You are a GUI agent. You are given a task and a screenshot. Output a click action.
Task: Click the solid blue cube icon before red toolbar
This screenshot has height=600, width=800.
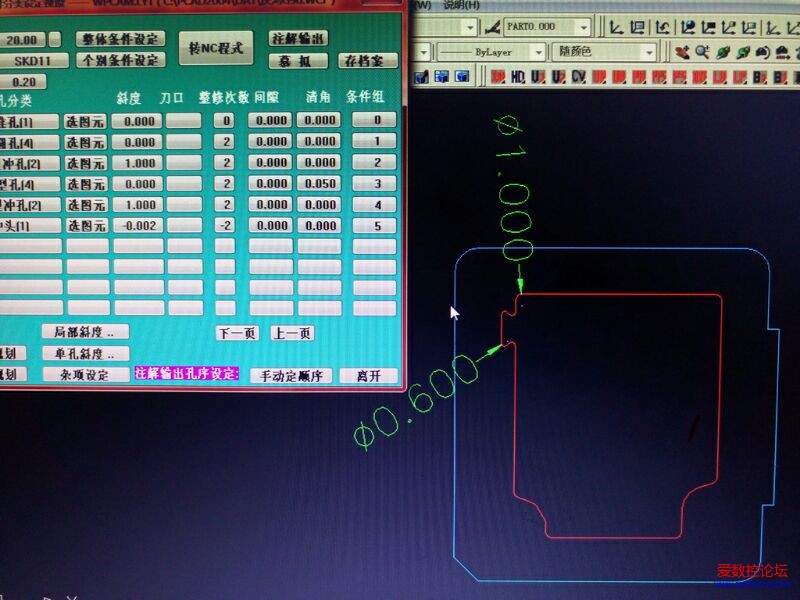(462, 77)
